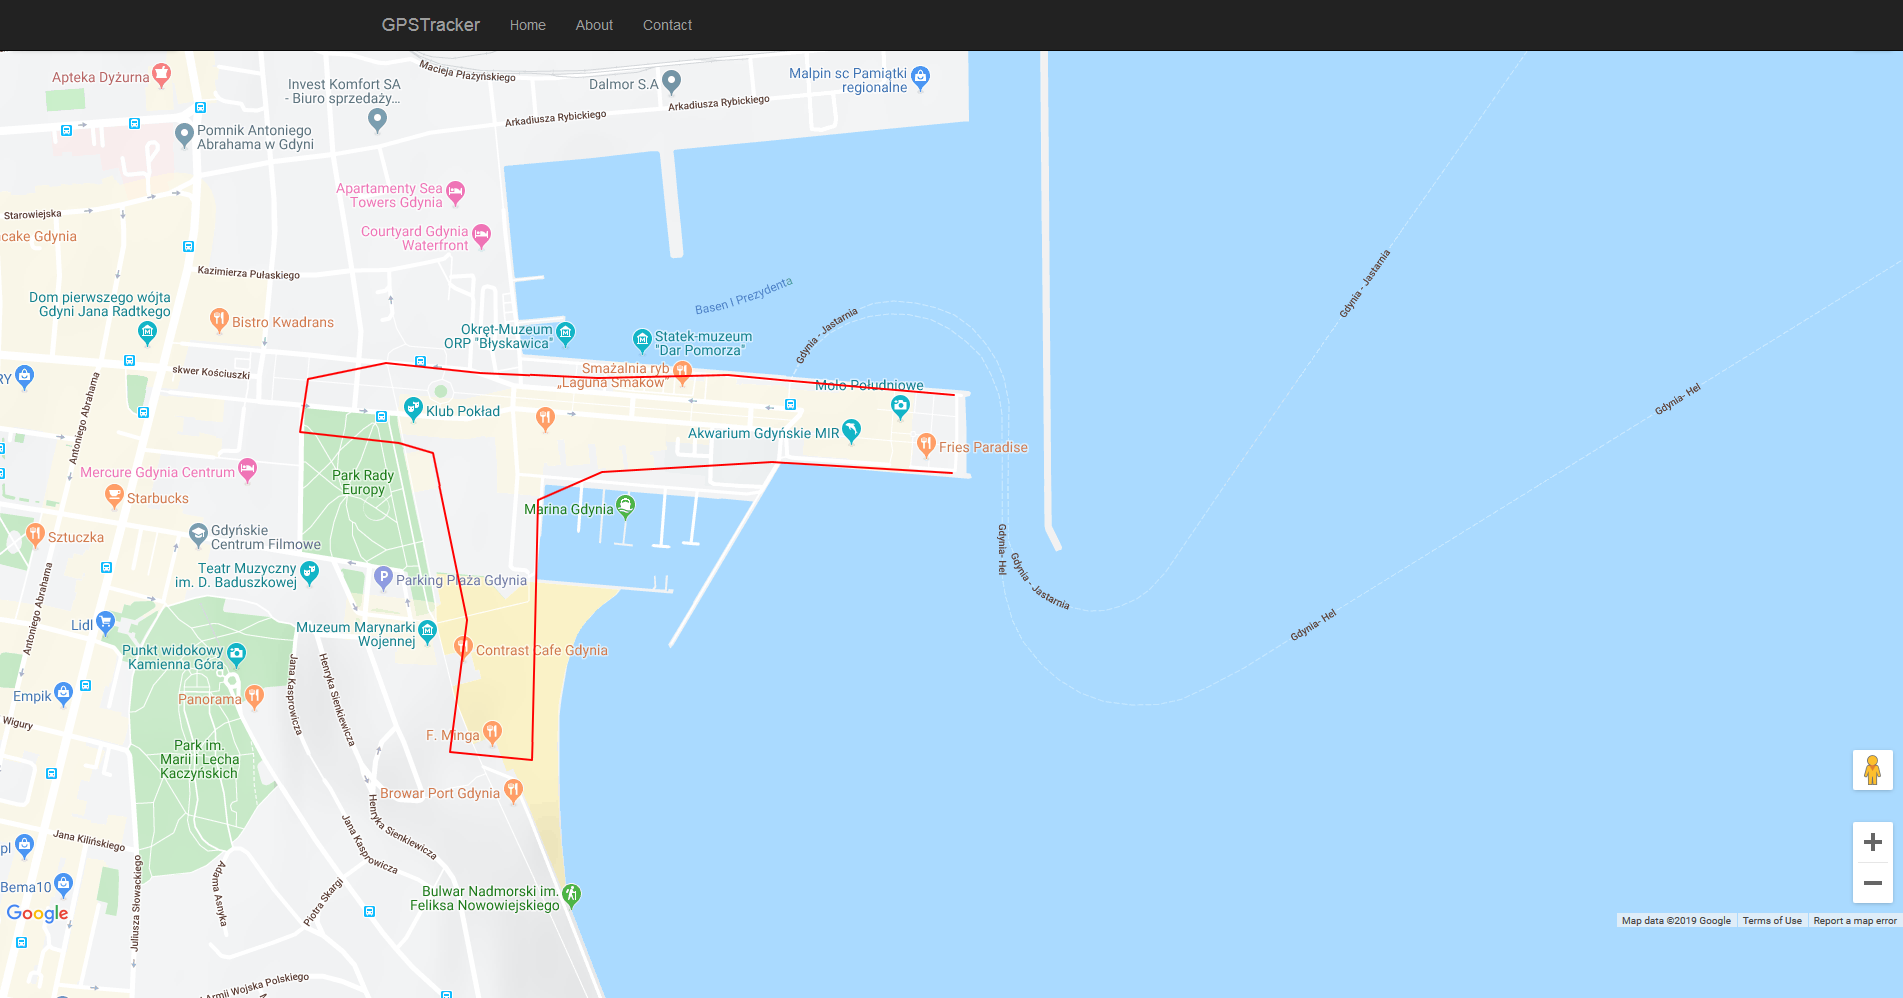
Task: Click the Starbucks cafe marker
Action: 114,496
